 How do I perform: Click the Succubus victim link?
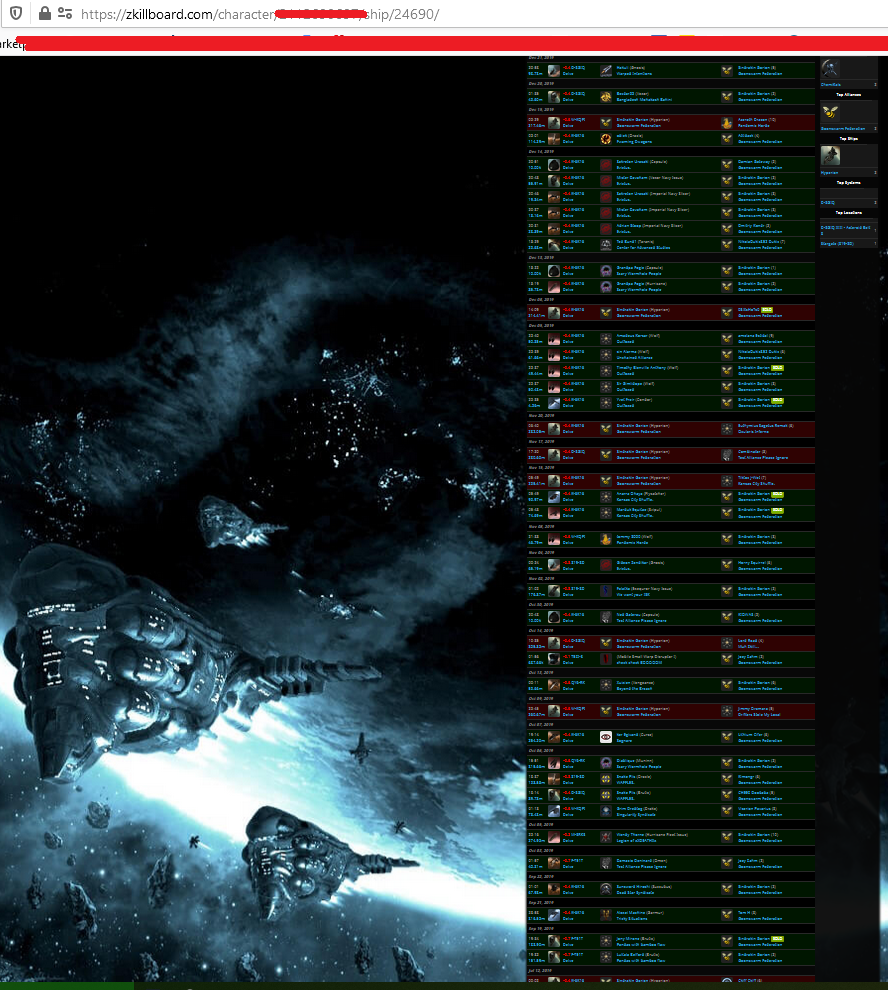[644, 886]
